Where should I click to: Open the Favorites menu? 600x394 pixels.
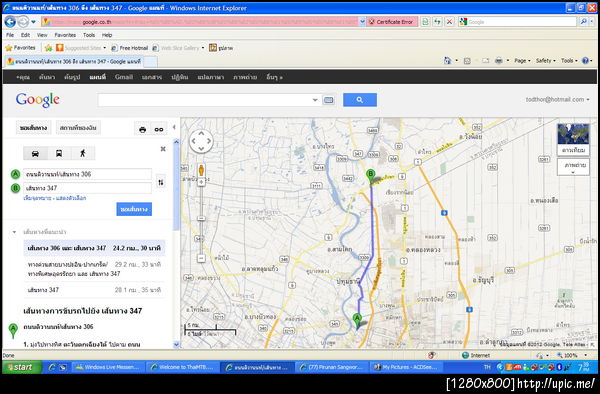65,35
